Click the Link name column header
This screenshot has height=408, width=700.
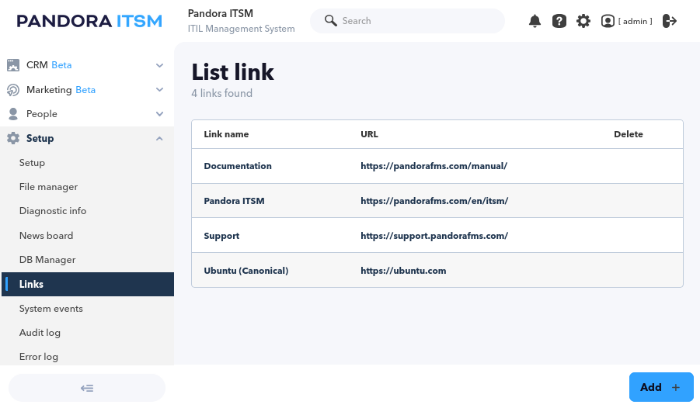pyautogui.click(x=226, y=134)
